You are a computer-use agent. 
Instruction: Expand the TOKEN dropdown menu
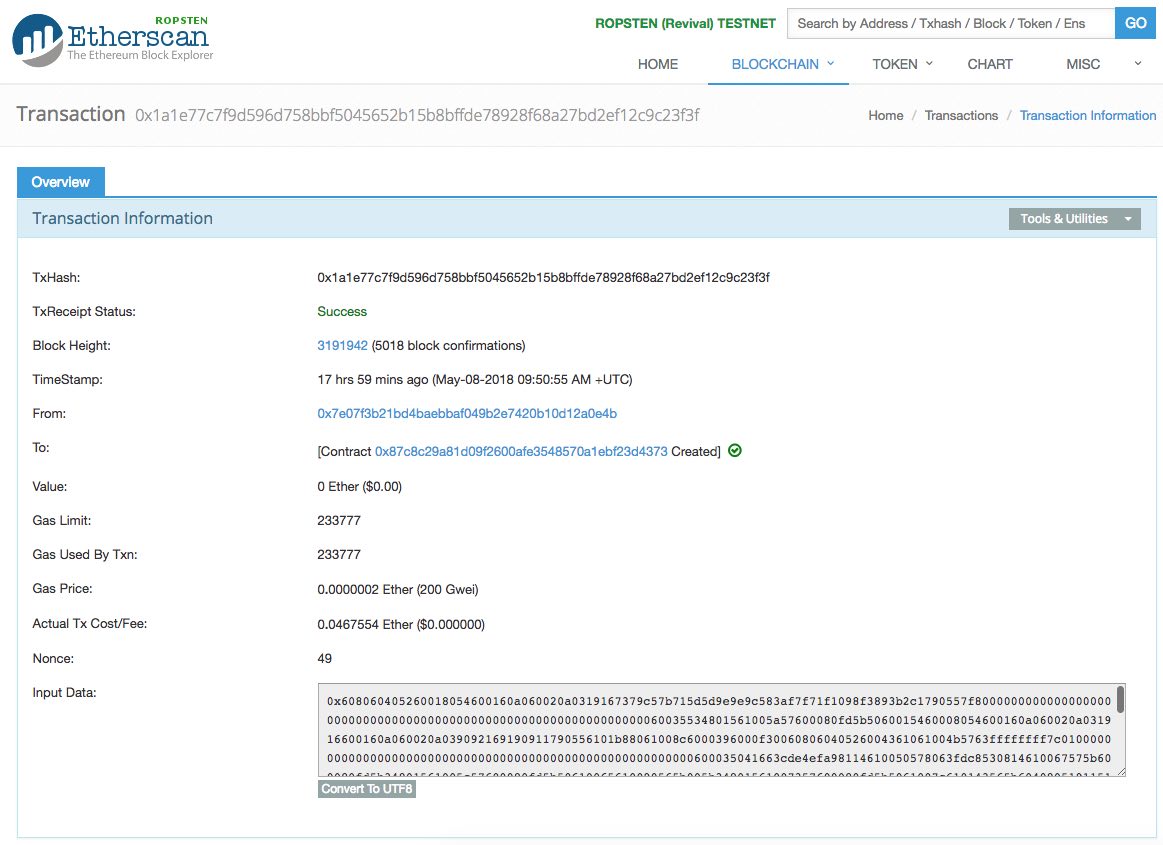pyautogui.click(x=901, y=64)
